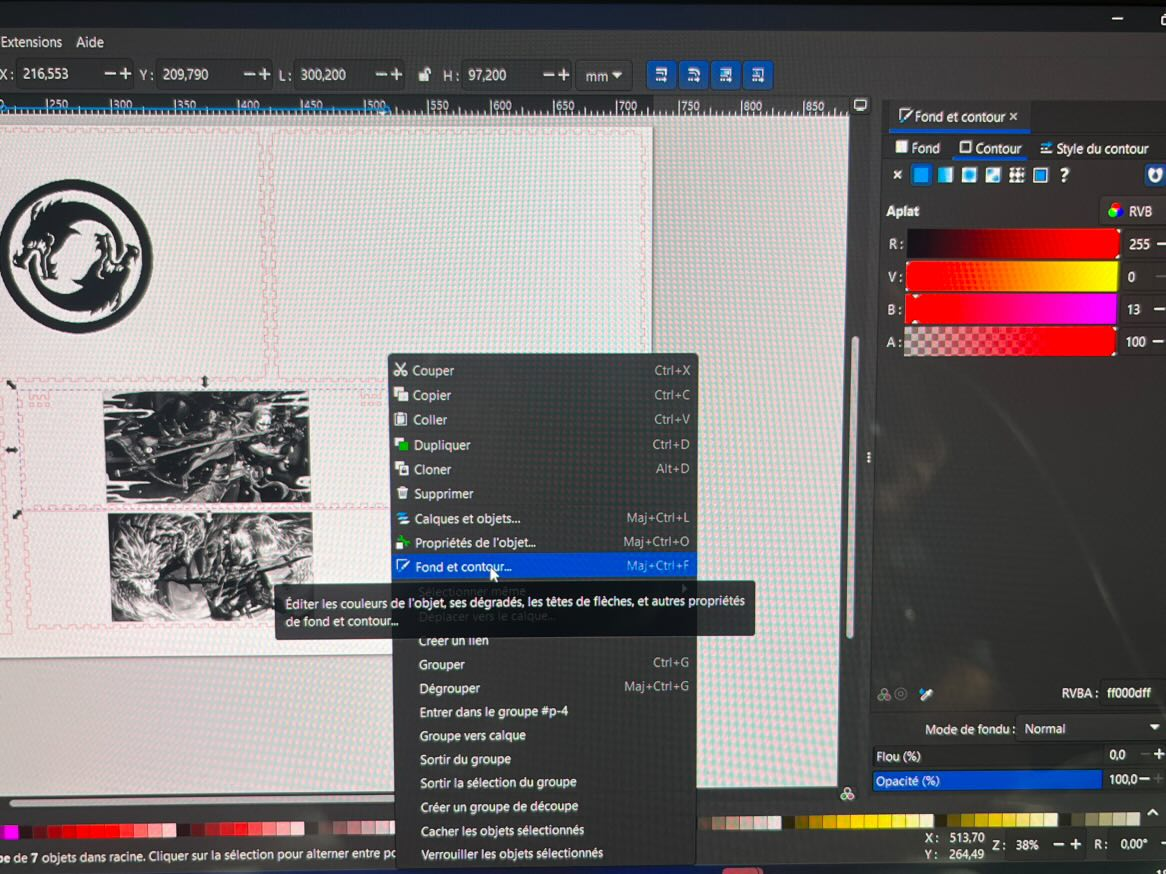
Task: Click the color-managed icon beside RVBA
Action: pyautogui.click(x=883, y=695)
